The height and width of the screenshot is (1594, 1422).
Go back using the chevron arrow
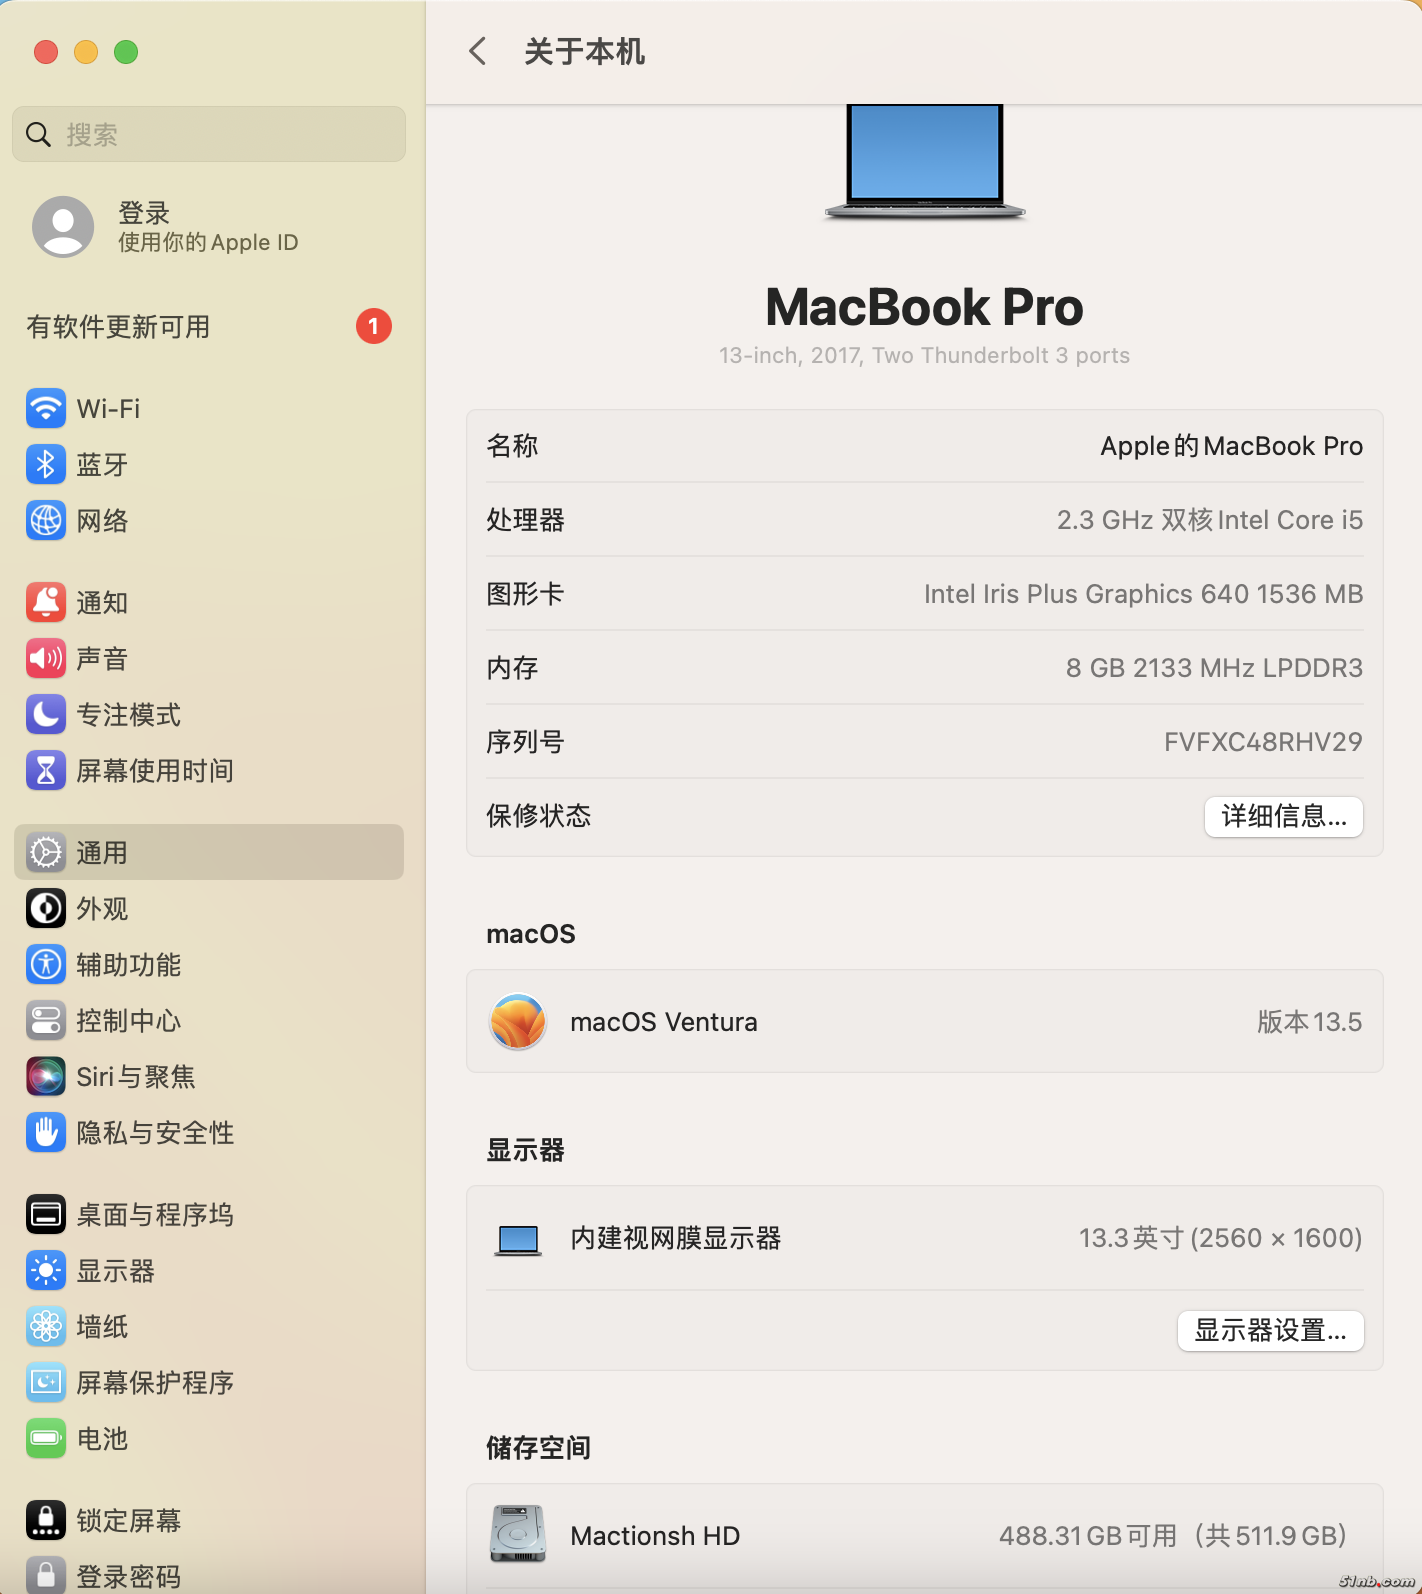click(478, 51)
